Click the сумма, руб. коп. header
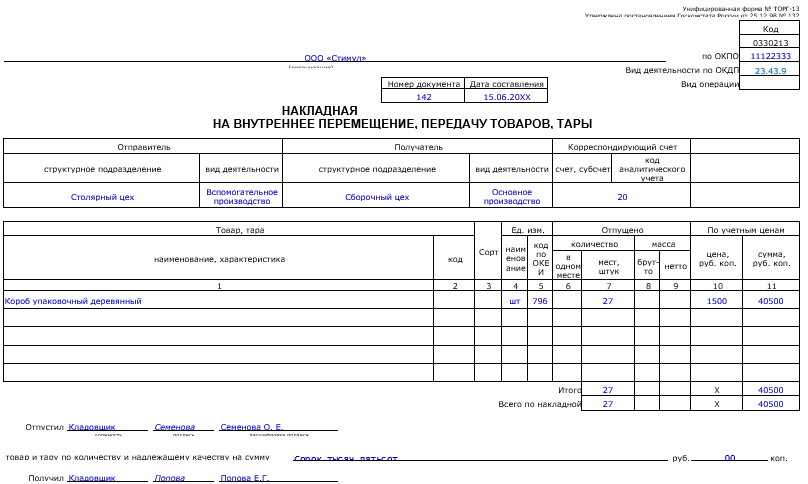The width and height of the screenshot is (808, 484). pos(771,258)
